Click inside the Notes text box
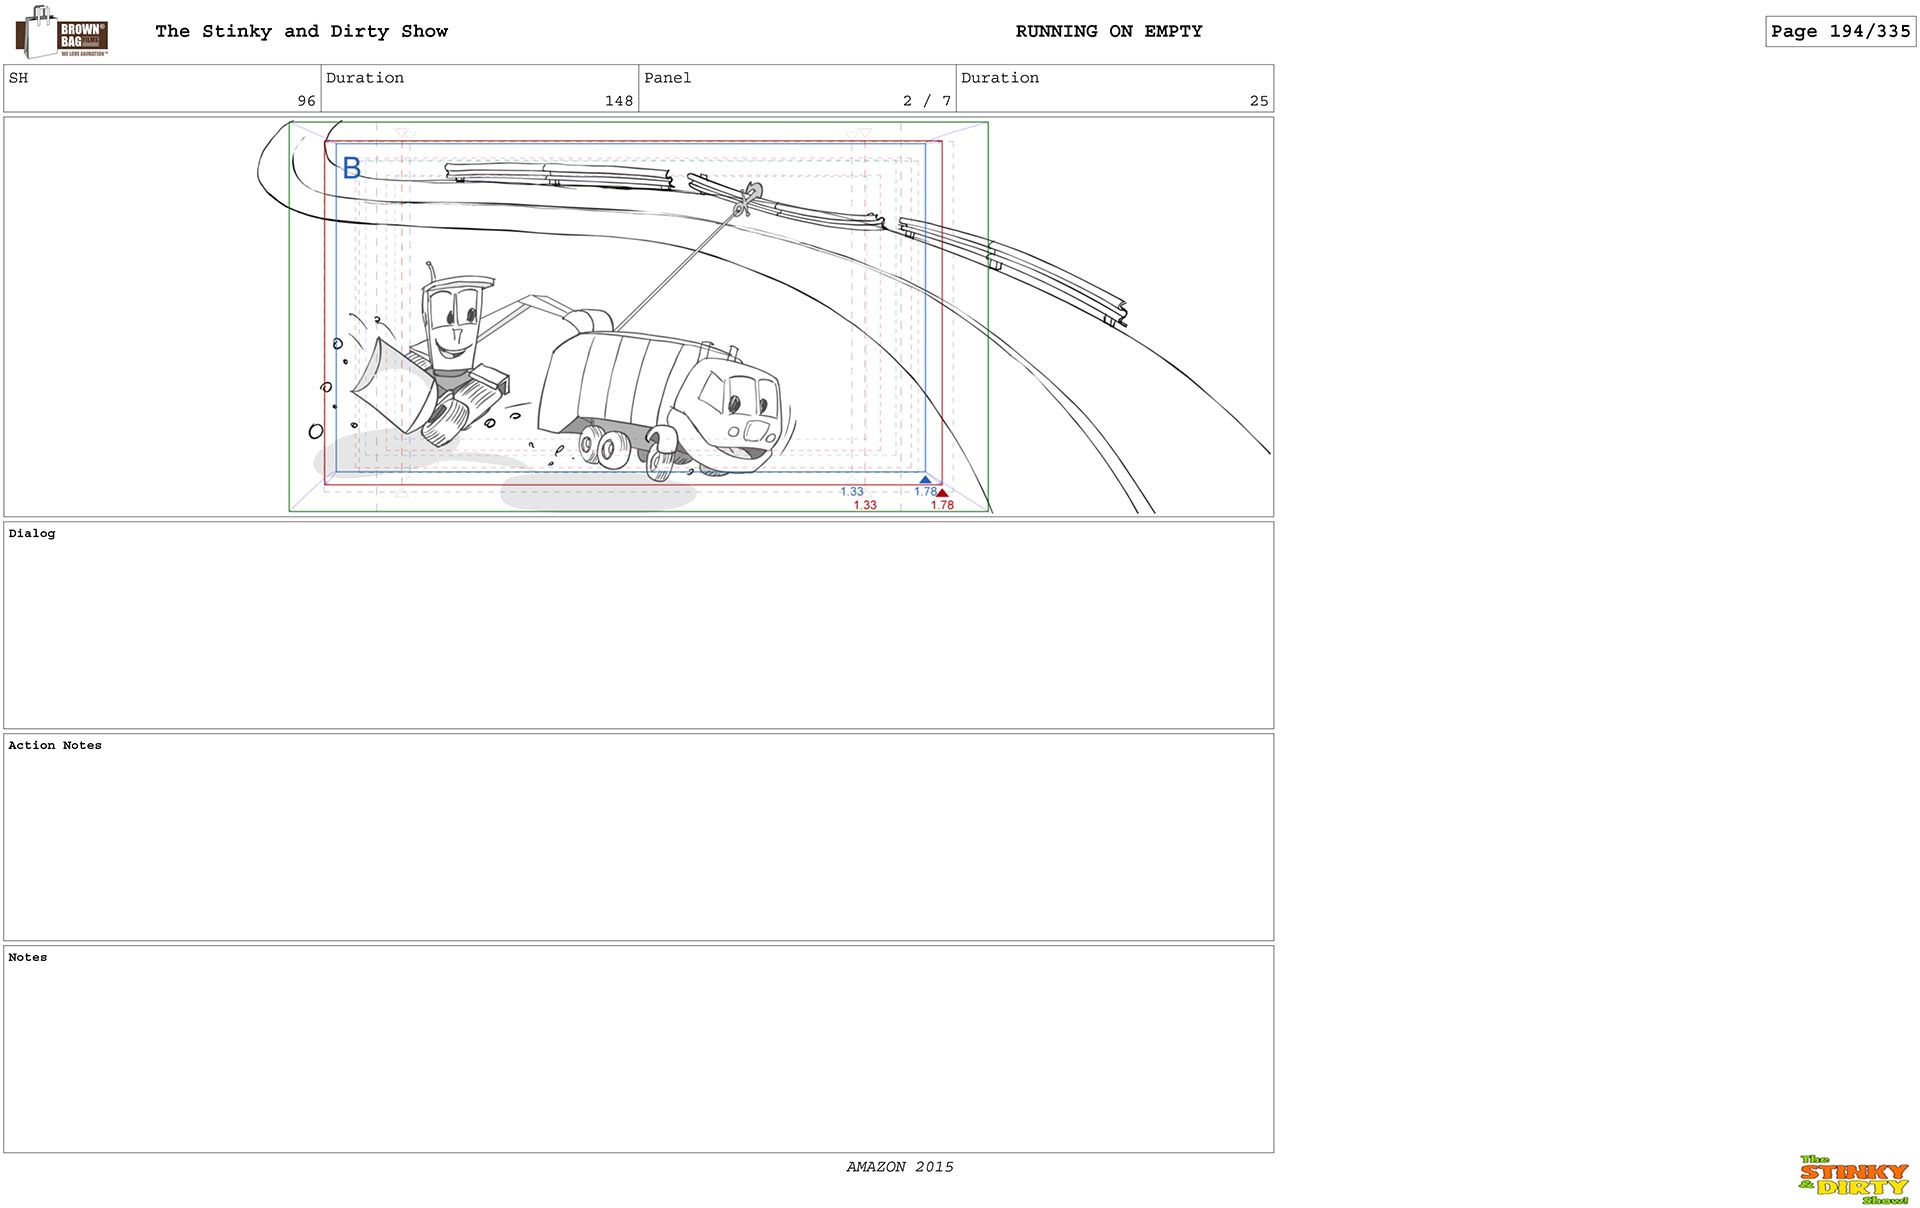 click(x=638, y=1049)
